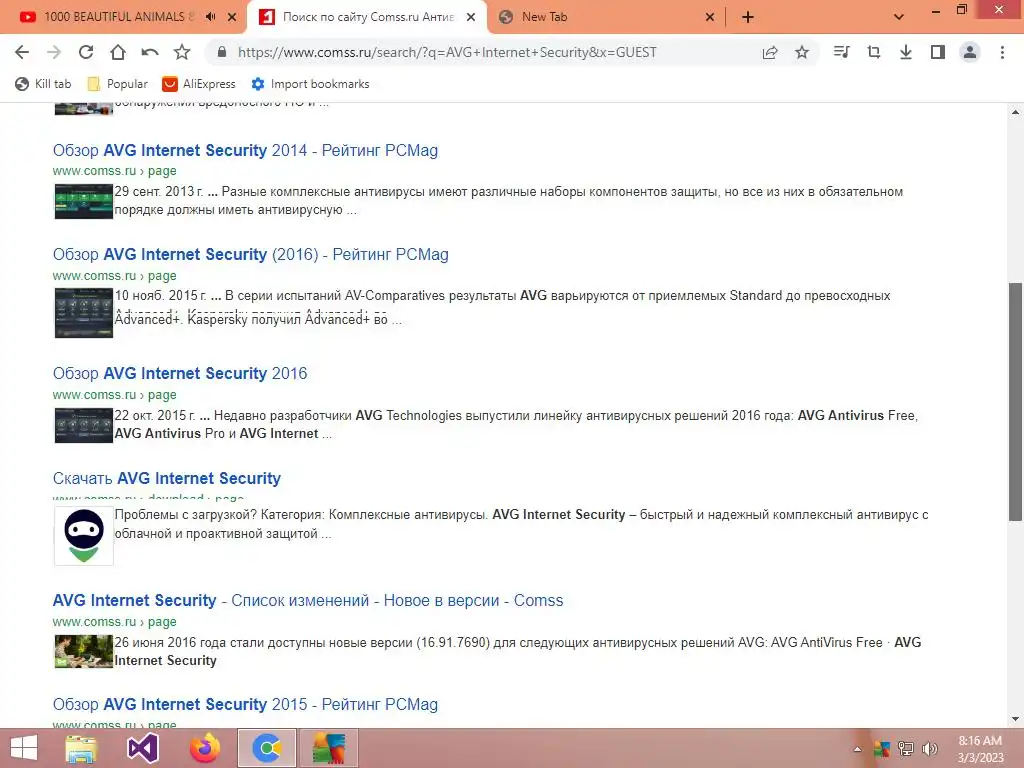Open the browser three-dot menu
Image resolution: width=1024 pixels, height=768 pixels.
(1002, 52)
